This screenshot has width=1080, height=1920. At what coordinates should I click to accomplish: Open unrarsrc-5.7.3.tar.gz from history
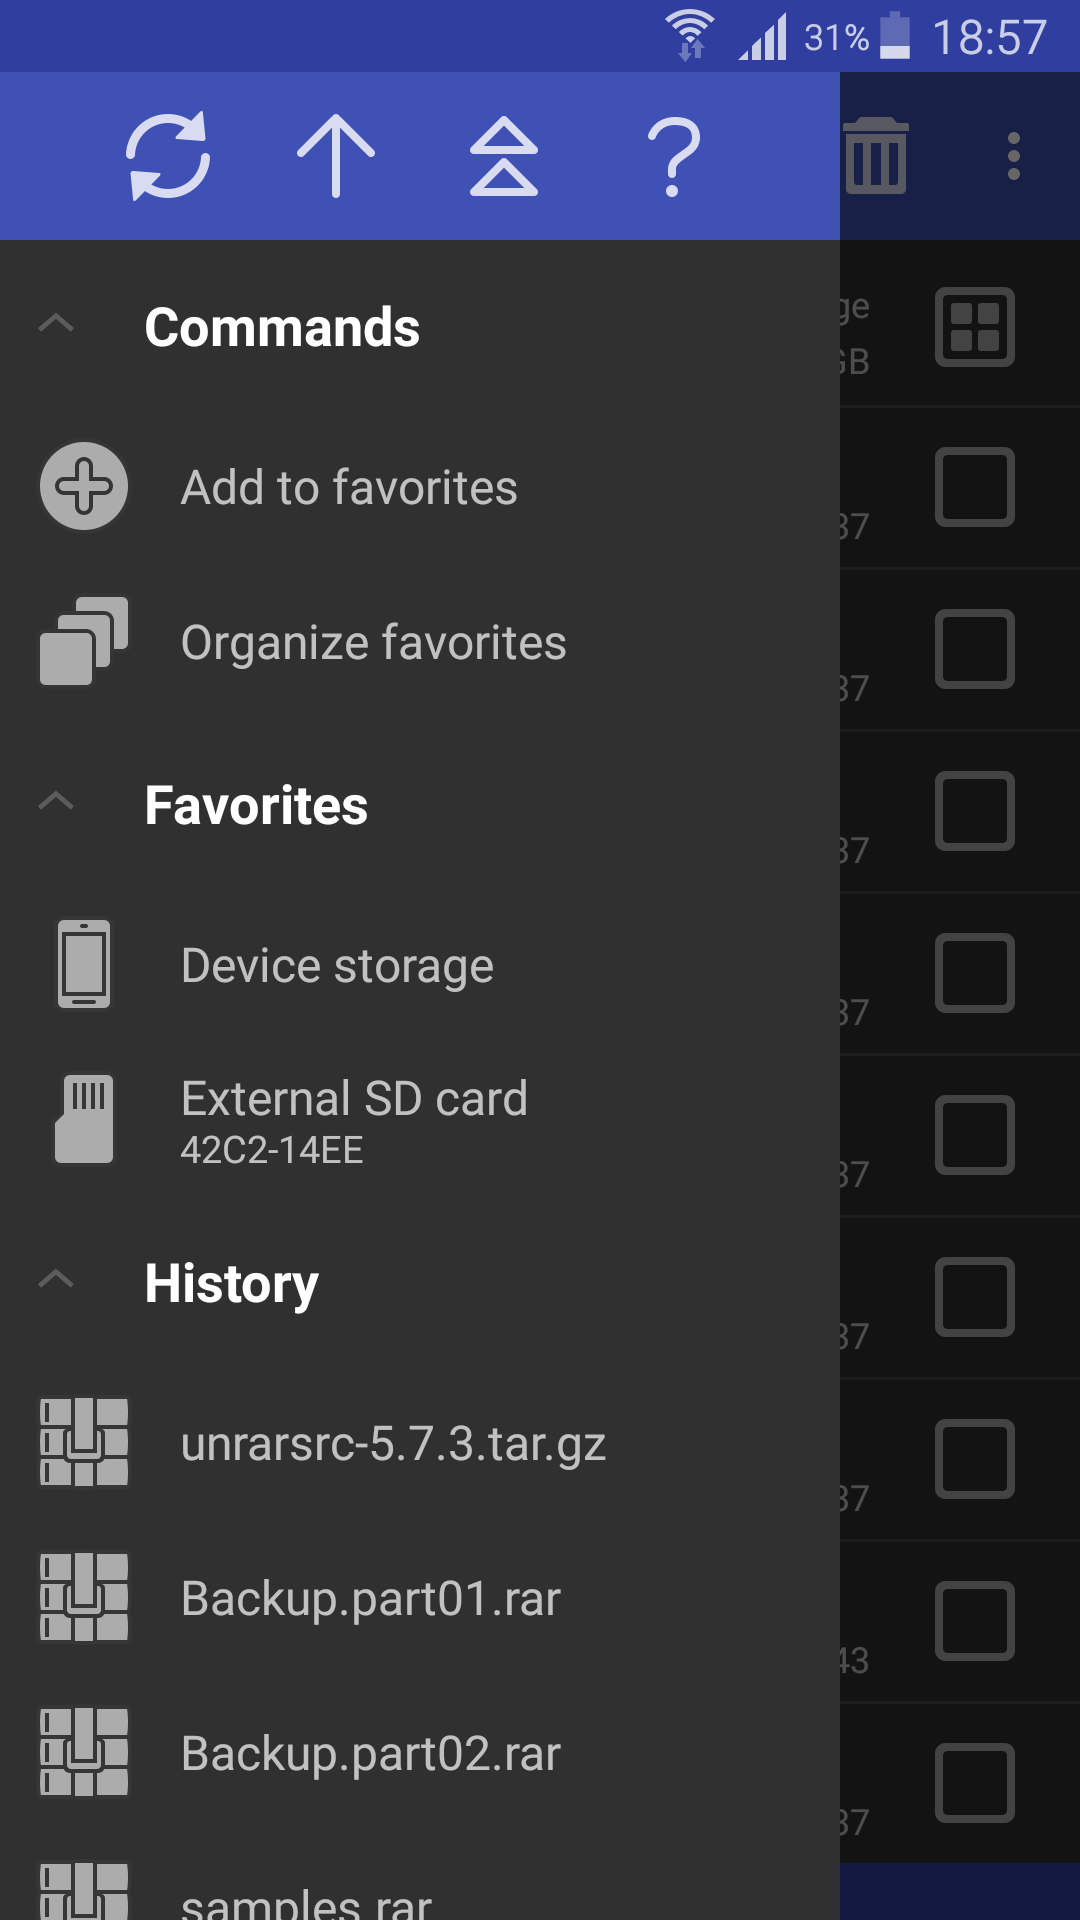[x=393, y=1444]
